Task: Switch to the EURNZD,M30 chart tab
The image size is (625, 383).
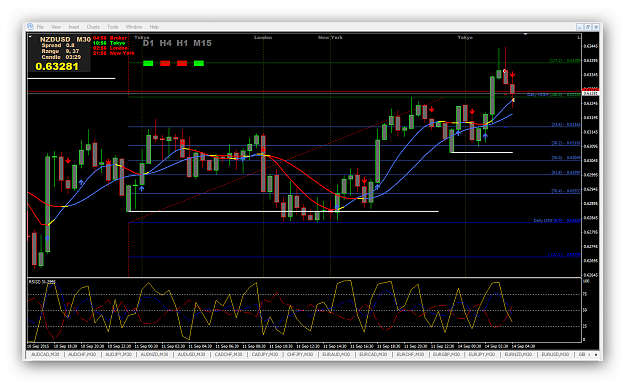Action: coord(518,354)
